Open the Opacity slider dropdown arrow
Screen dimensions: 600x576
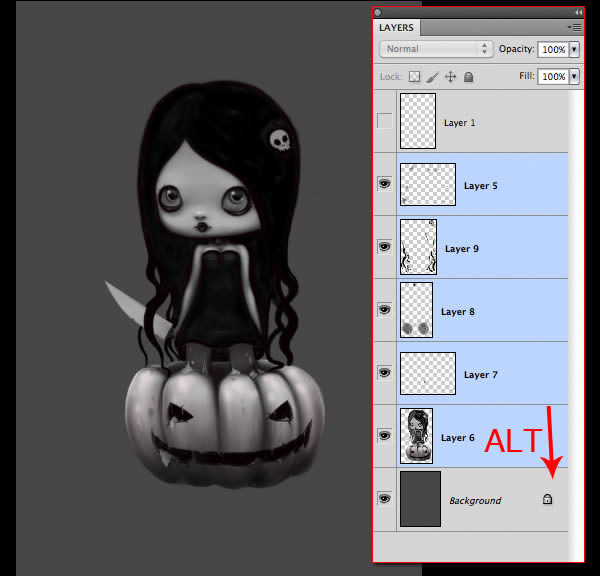point(574,49)
